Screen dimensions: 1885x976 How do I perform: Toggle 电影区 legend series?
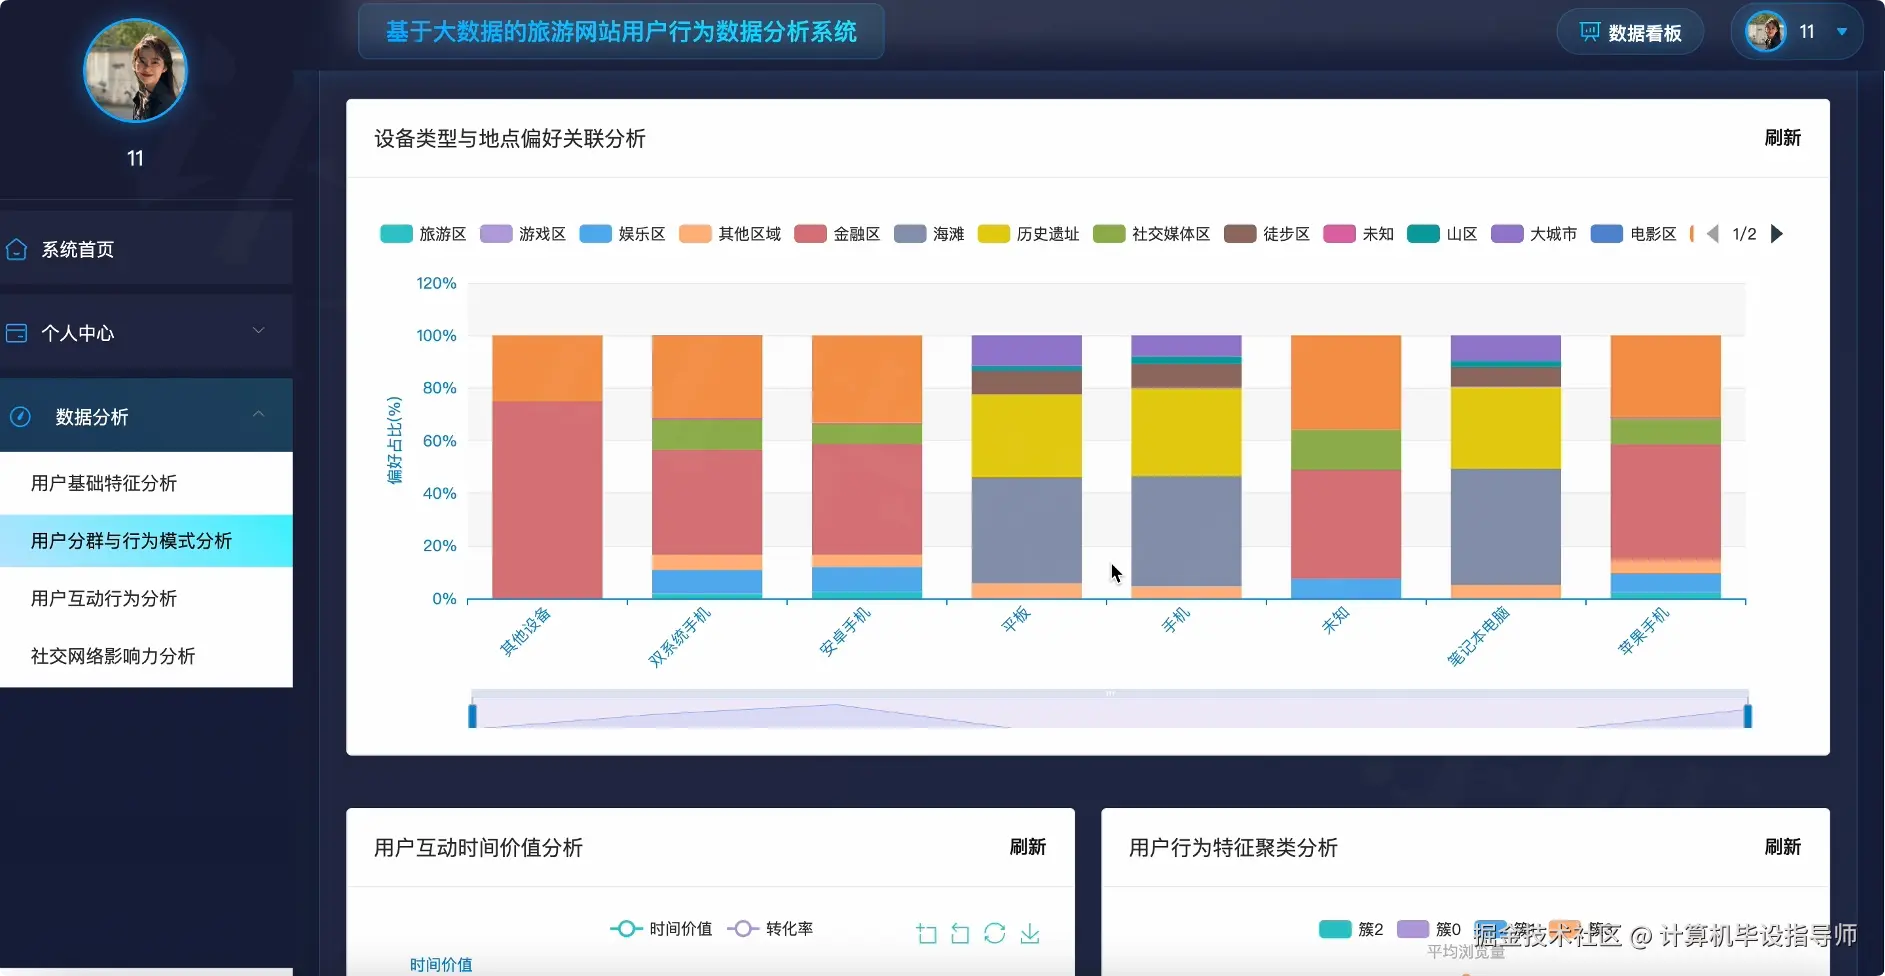pyautogui.click(x=1634, y=234)
